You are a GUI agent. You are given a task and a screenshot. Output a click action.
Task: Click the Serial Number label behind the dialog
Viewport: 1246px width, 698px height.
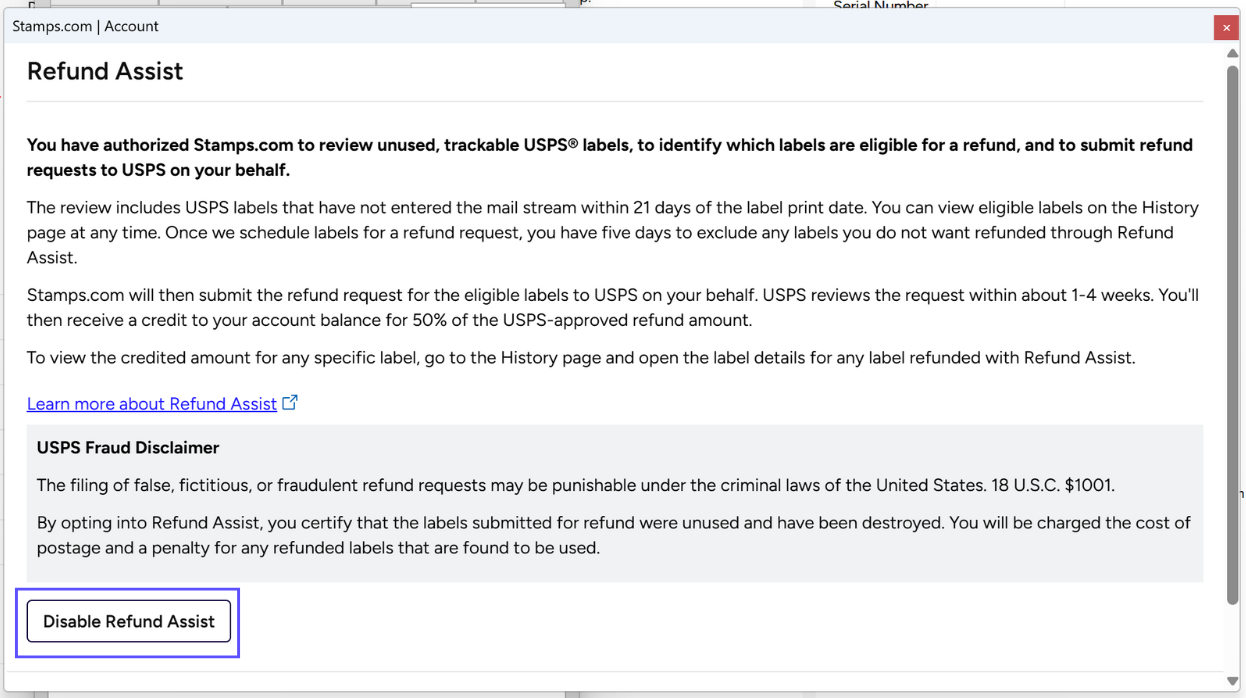880,6
